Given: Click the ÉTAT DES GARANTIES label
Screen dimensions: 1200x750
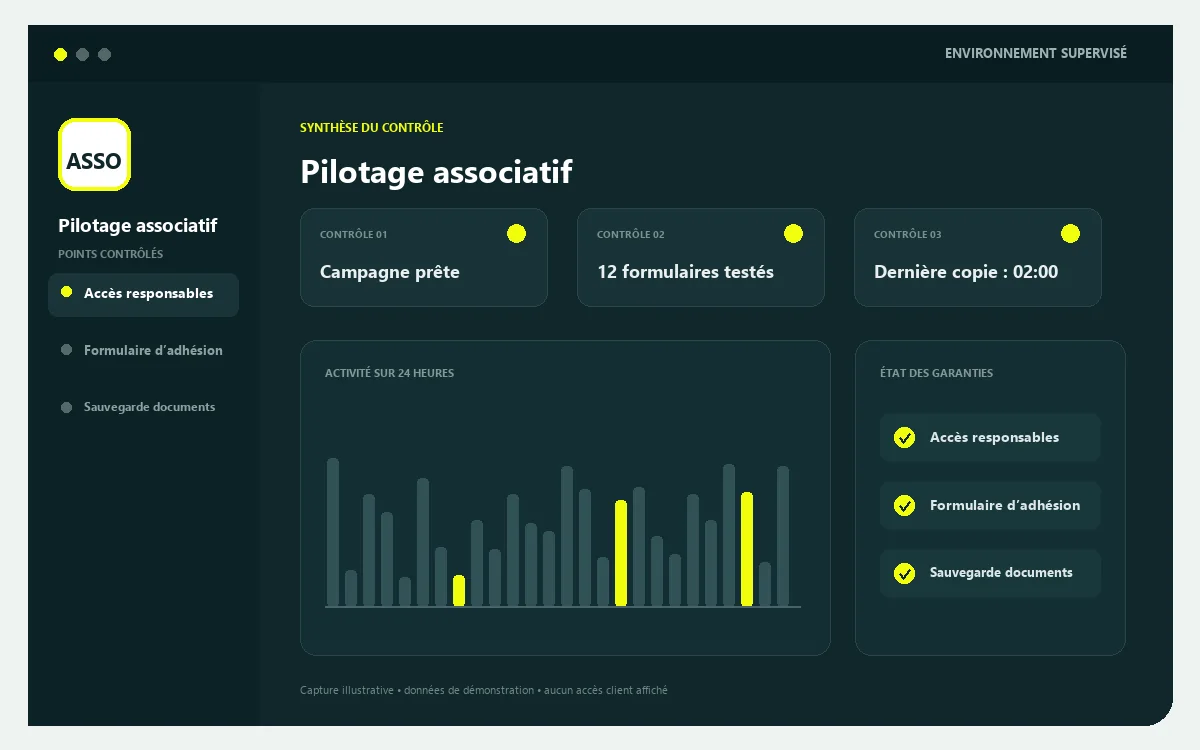Looking at the screenshot, I should (x=937, y=373).
